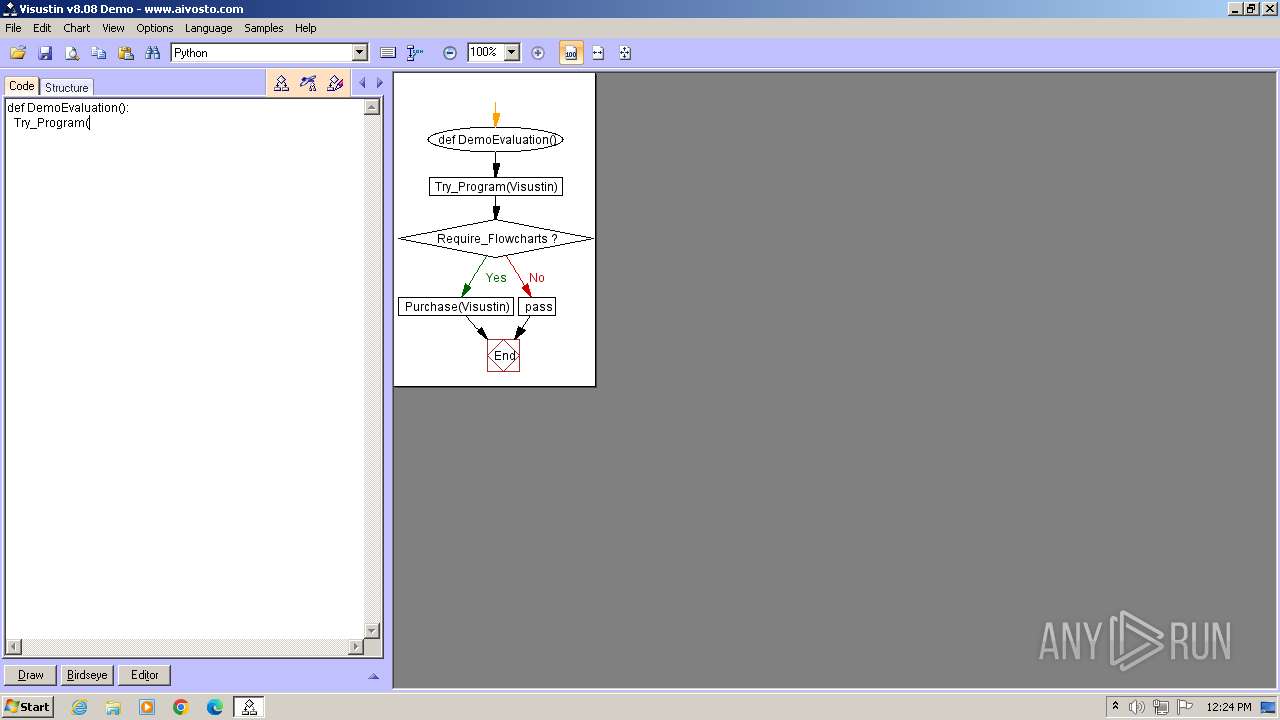Click the Draw button
Image resolution: width=1280 pixels, height=720 pixels.
click(x=31, y=675)
